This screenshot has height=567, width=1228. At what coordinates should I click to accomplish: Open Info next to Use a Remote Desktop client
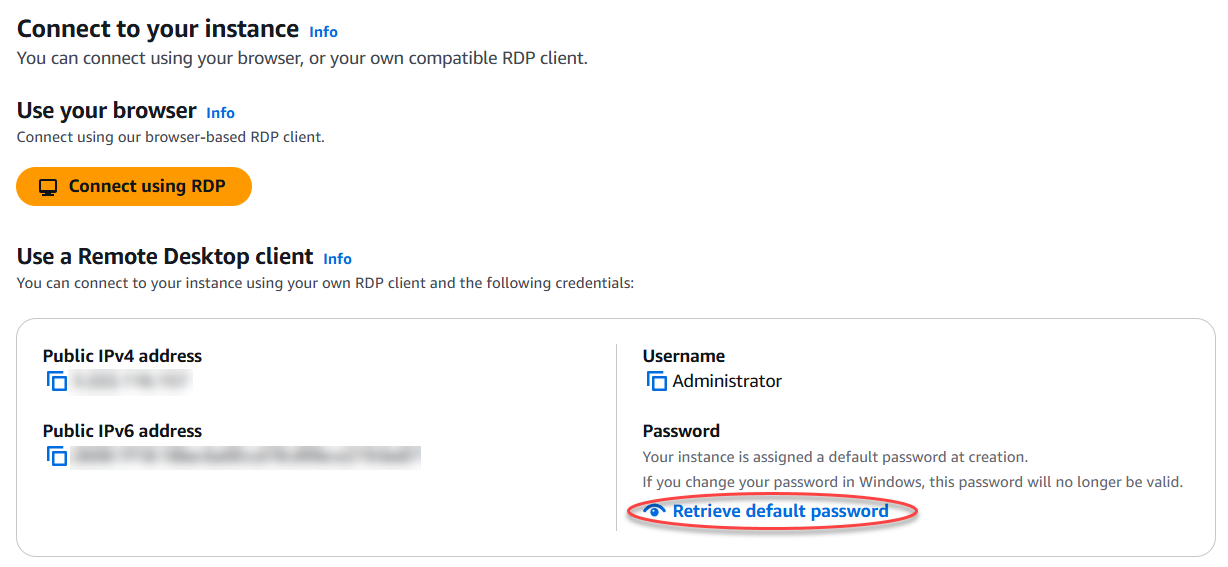[337, 259]
